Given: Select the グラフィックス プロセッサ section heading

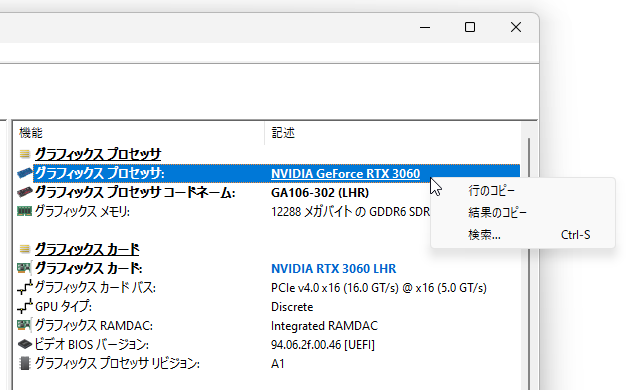Looking at the screenshot, I should pyautogui.click(x=98, y=154).
